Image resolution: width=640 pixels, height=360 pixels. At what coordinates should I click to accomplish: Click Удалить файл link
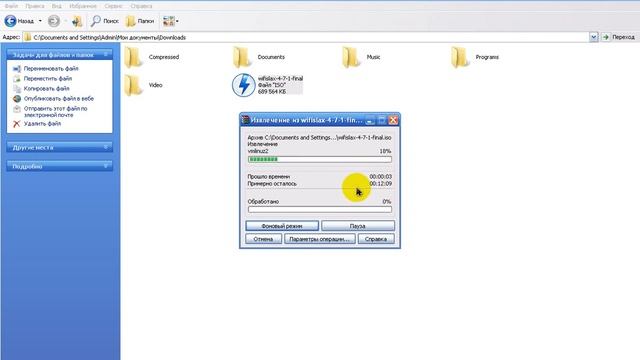point(42,124)
